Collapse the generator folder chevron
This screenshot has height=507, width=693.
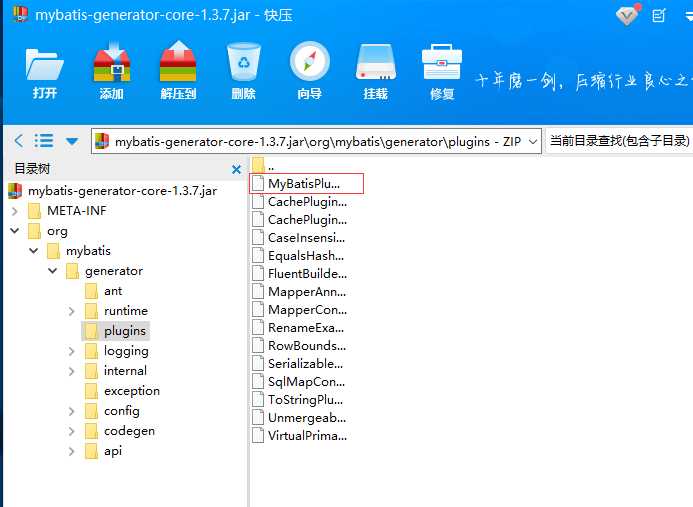[x=53, y=271]
